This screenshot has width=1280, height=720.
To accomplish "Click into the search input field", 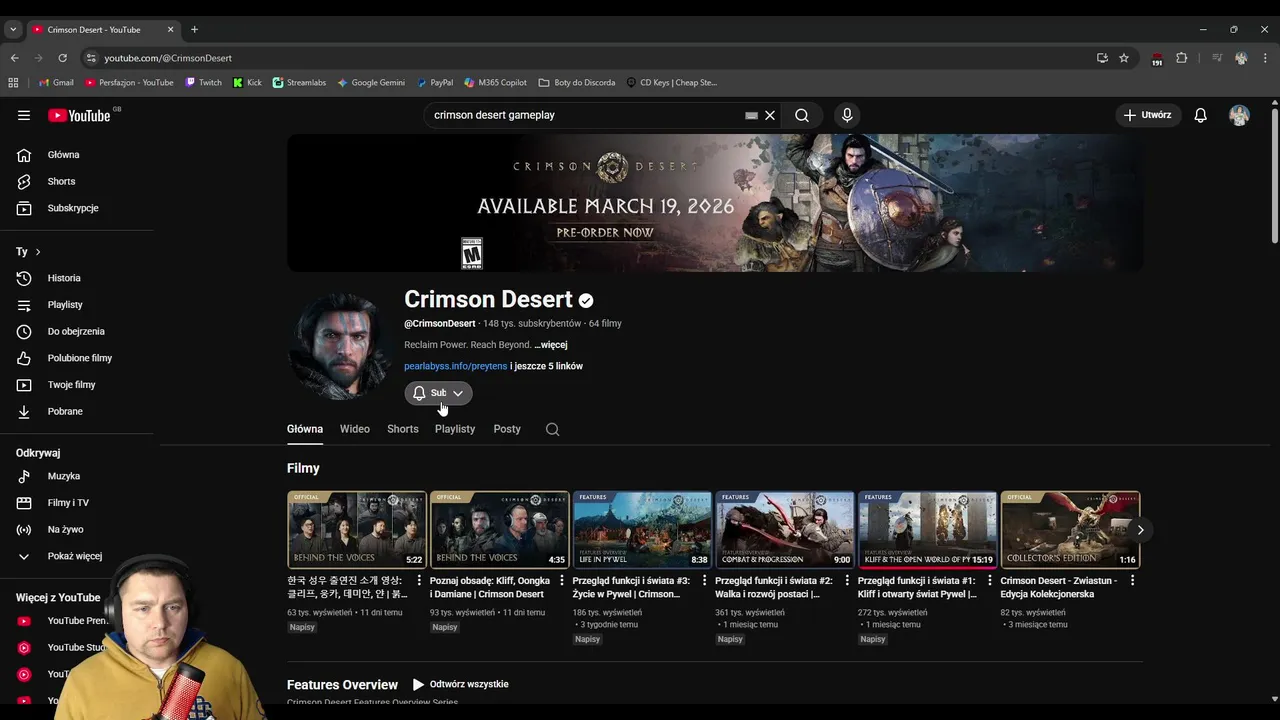I will 585,115.
